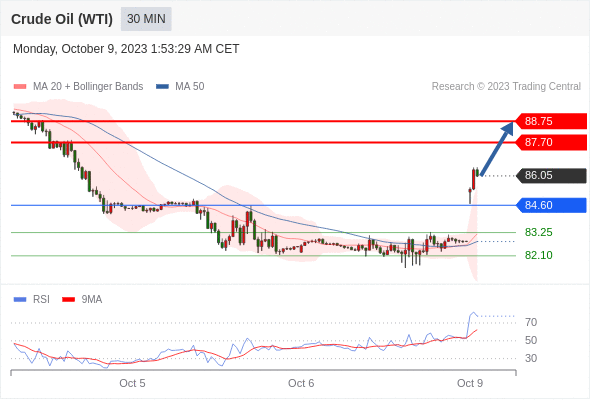Viewport: 590px width, 400px height.
Task: Click the Crude Oil (WTI) title
Action: tap(62, 19)
